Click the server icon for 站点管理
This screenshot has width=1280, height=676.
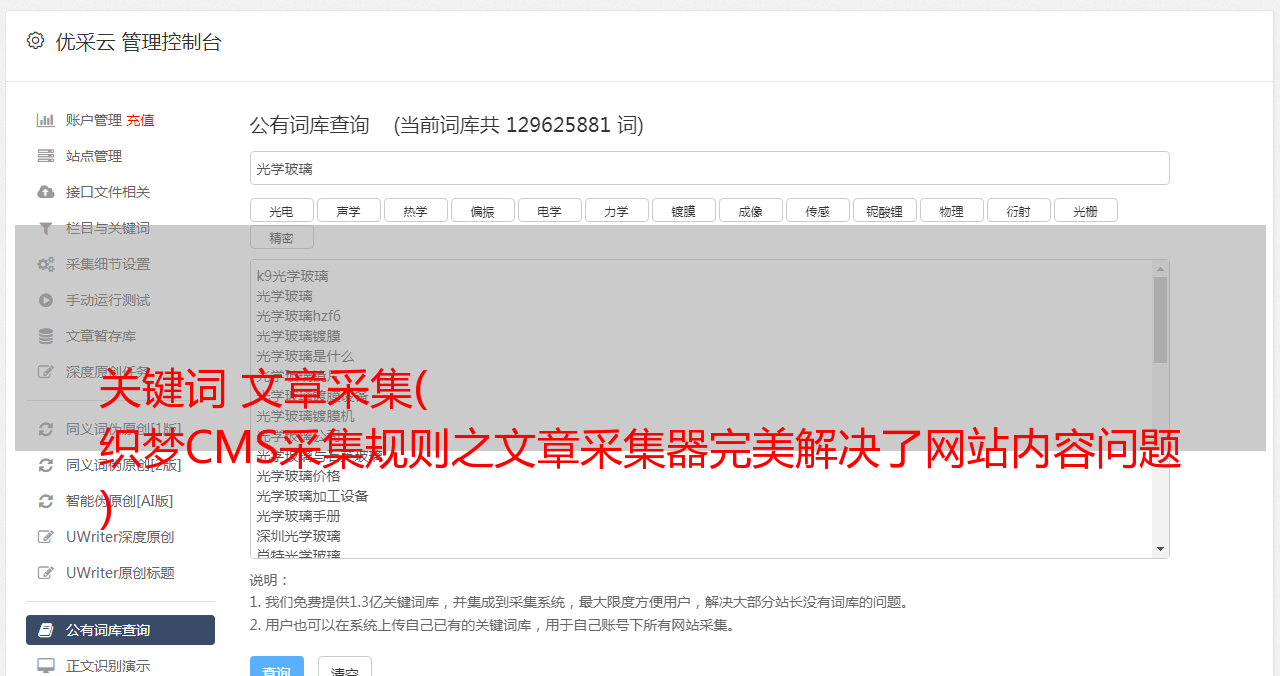46,156
